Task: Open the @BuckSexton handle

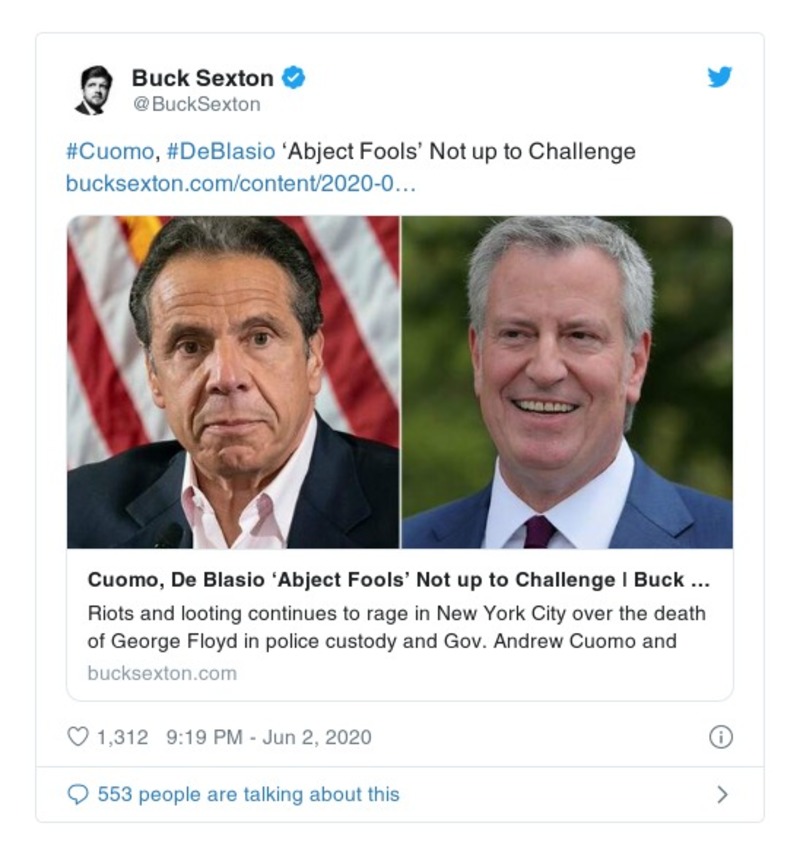Action: (x=196, y=104)
